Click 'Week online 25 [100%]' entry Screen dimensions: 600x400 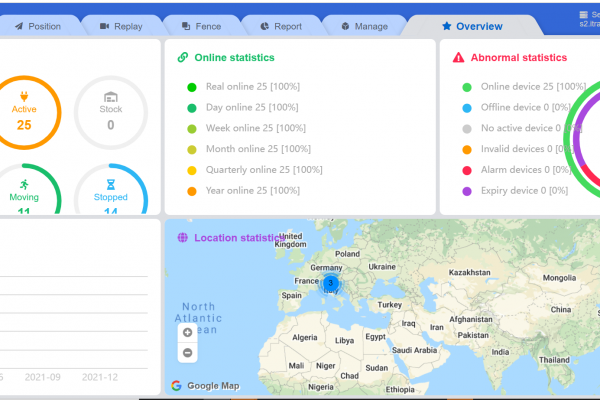(256, 128)
